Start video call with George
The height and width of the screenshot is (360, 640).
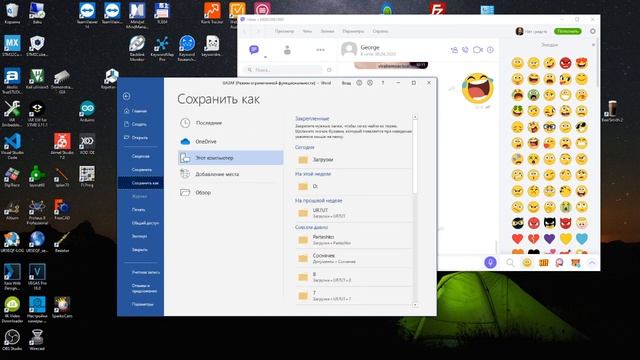478,50
